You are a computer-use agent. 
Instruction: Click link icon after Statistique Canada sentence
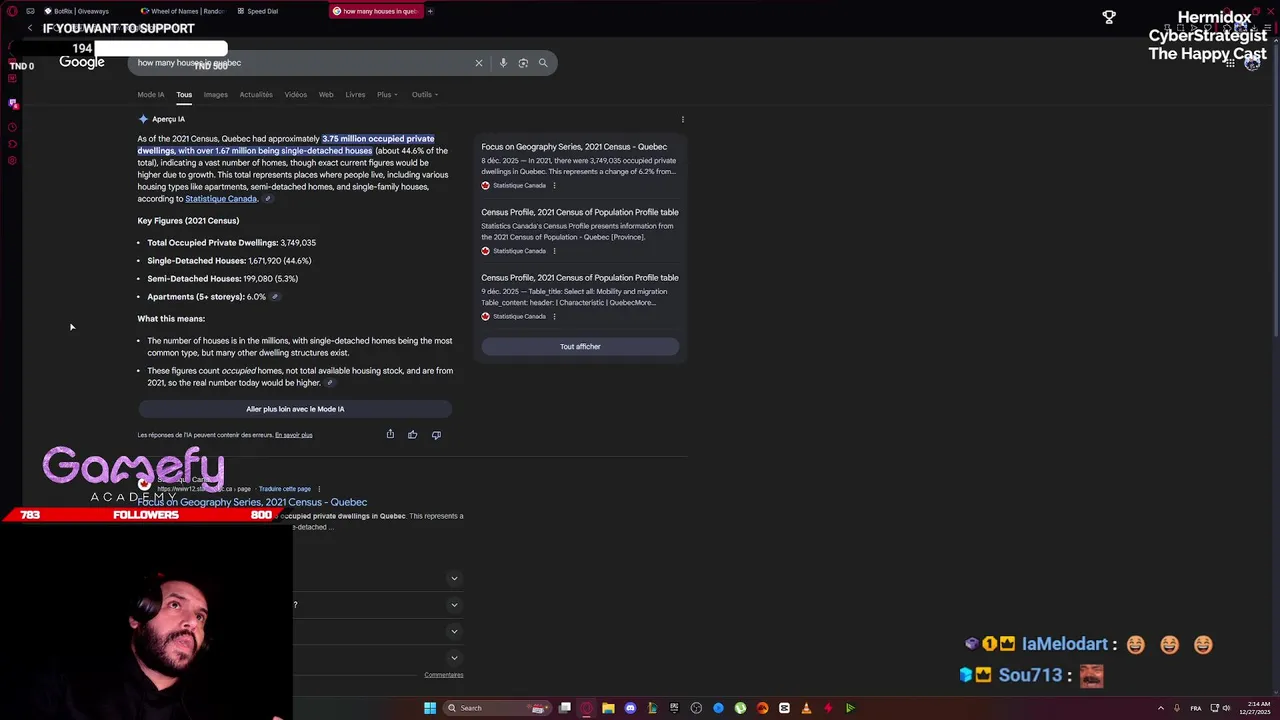[267, 199]
